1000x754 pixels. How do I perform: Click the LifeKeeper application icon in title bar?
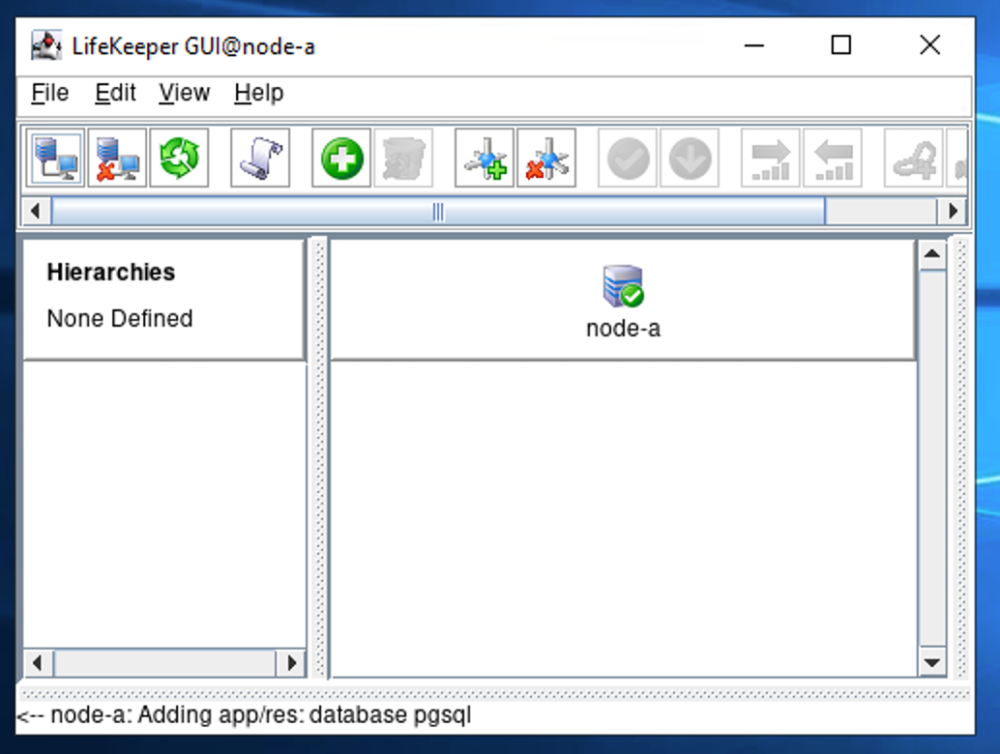point(47,45)
